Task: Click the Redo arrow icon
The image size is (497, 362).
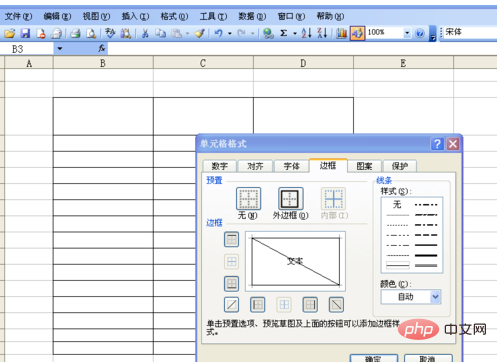Action: [x=241, y=33]
